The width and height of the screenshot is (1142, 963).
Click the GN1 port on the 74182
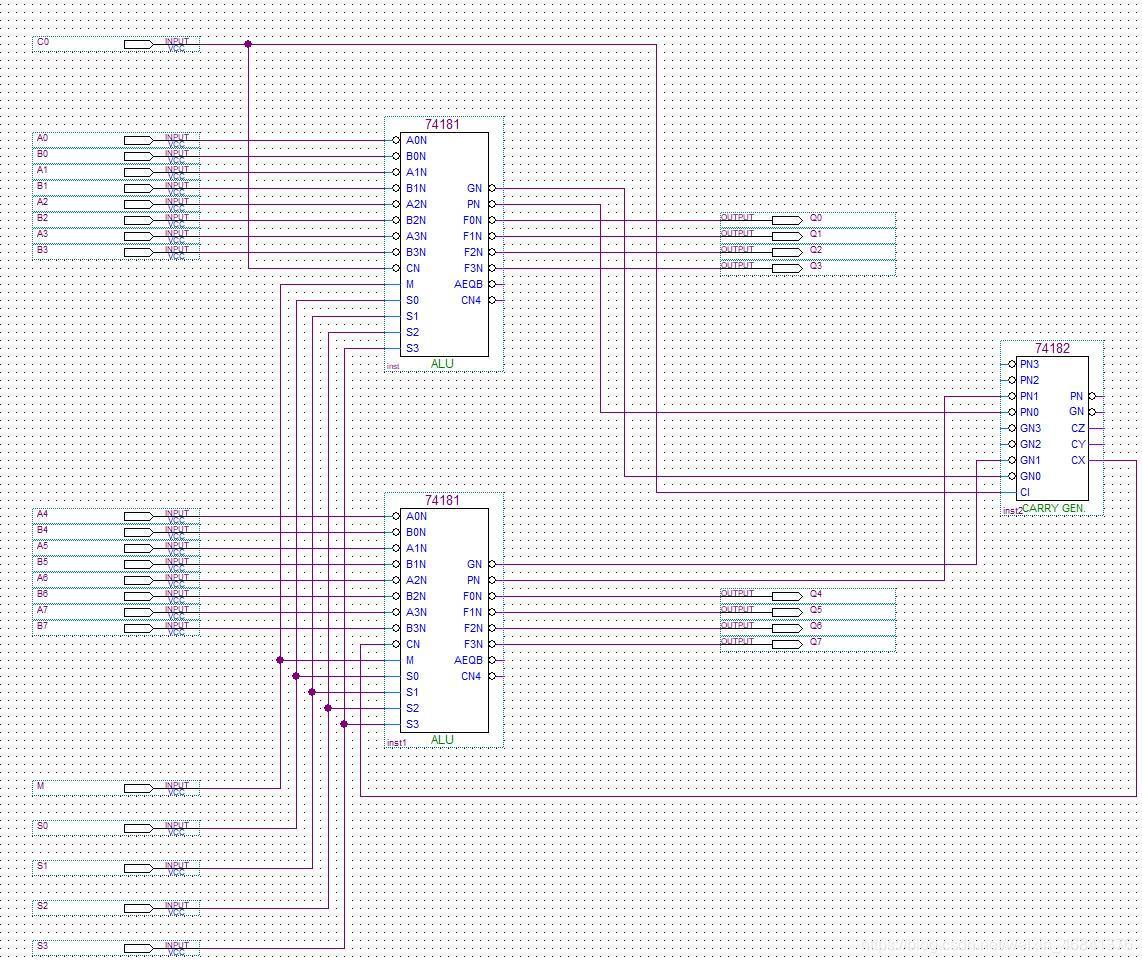(x=1030, y=460)
